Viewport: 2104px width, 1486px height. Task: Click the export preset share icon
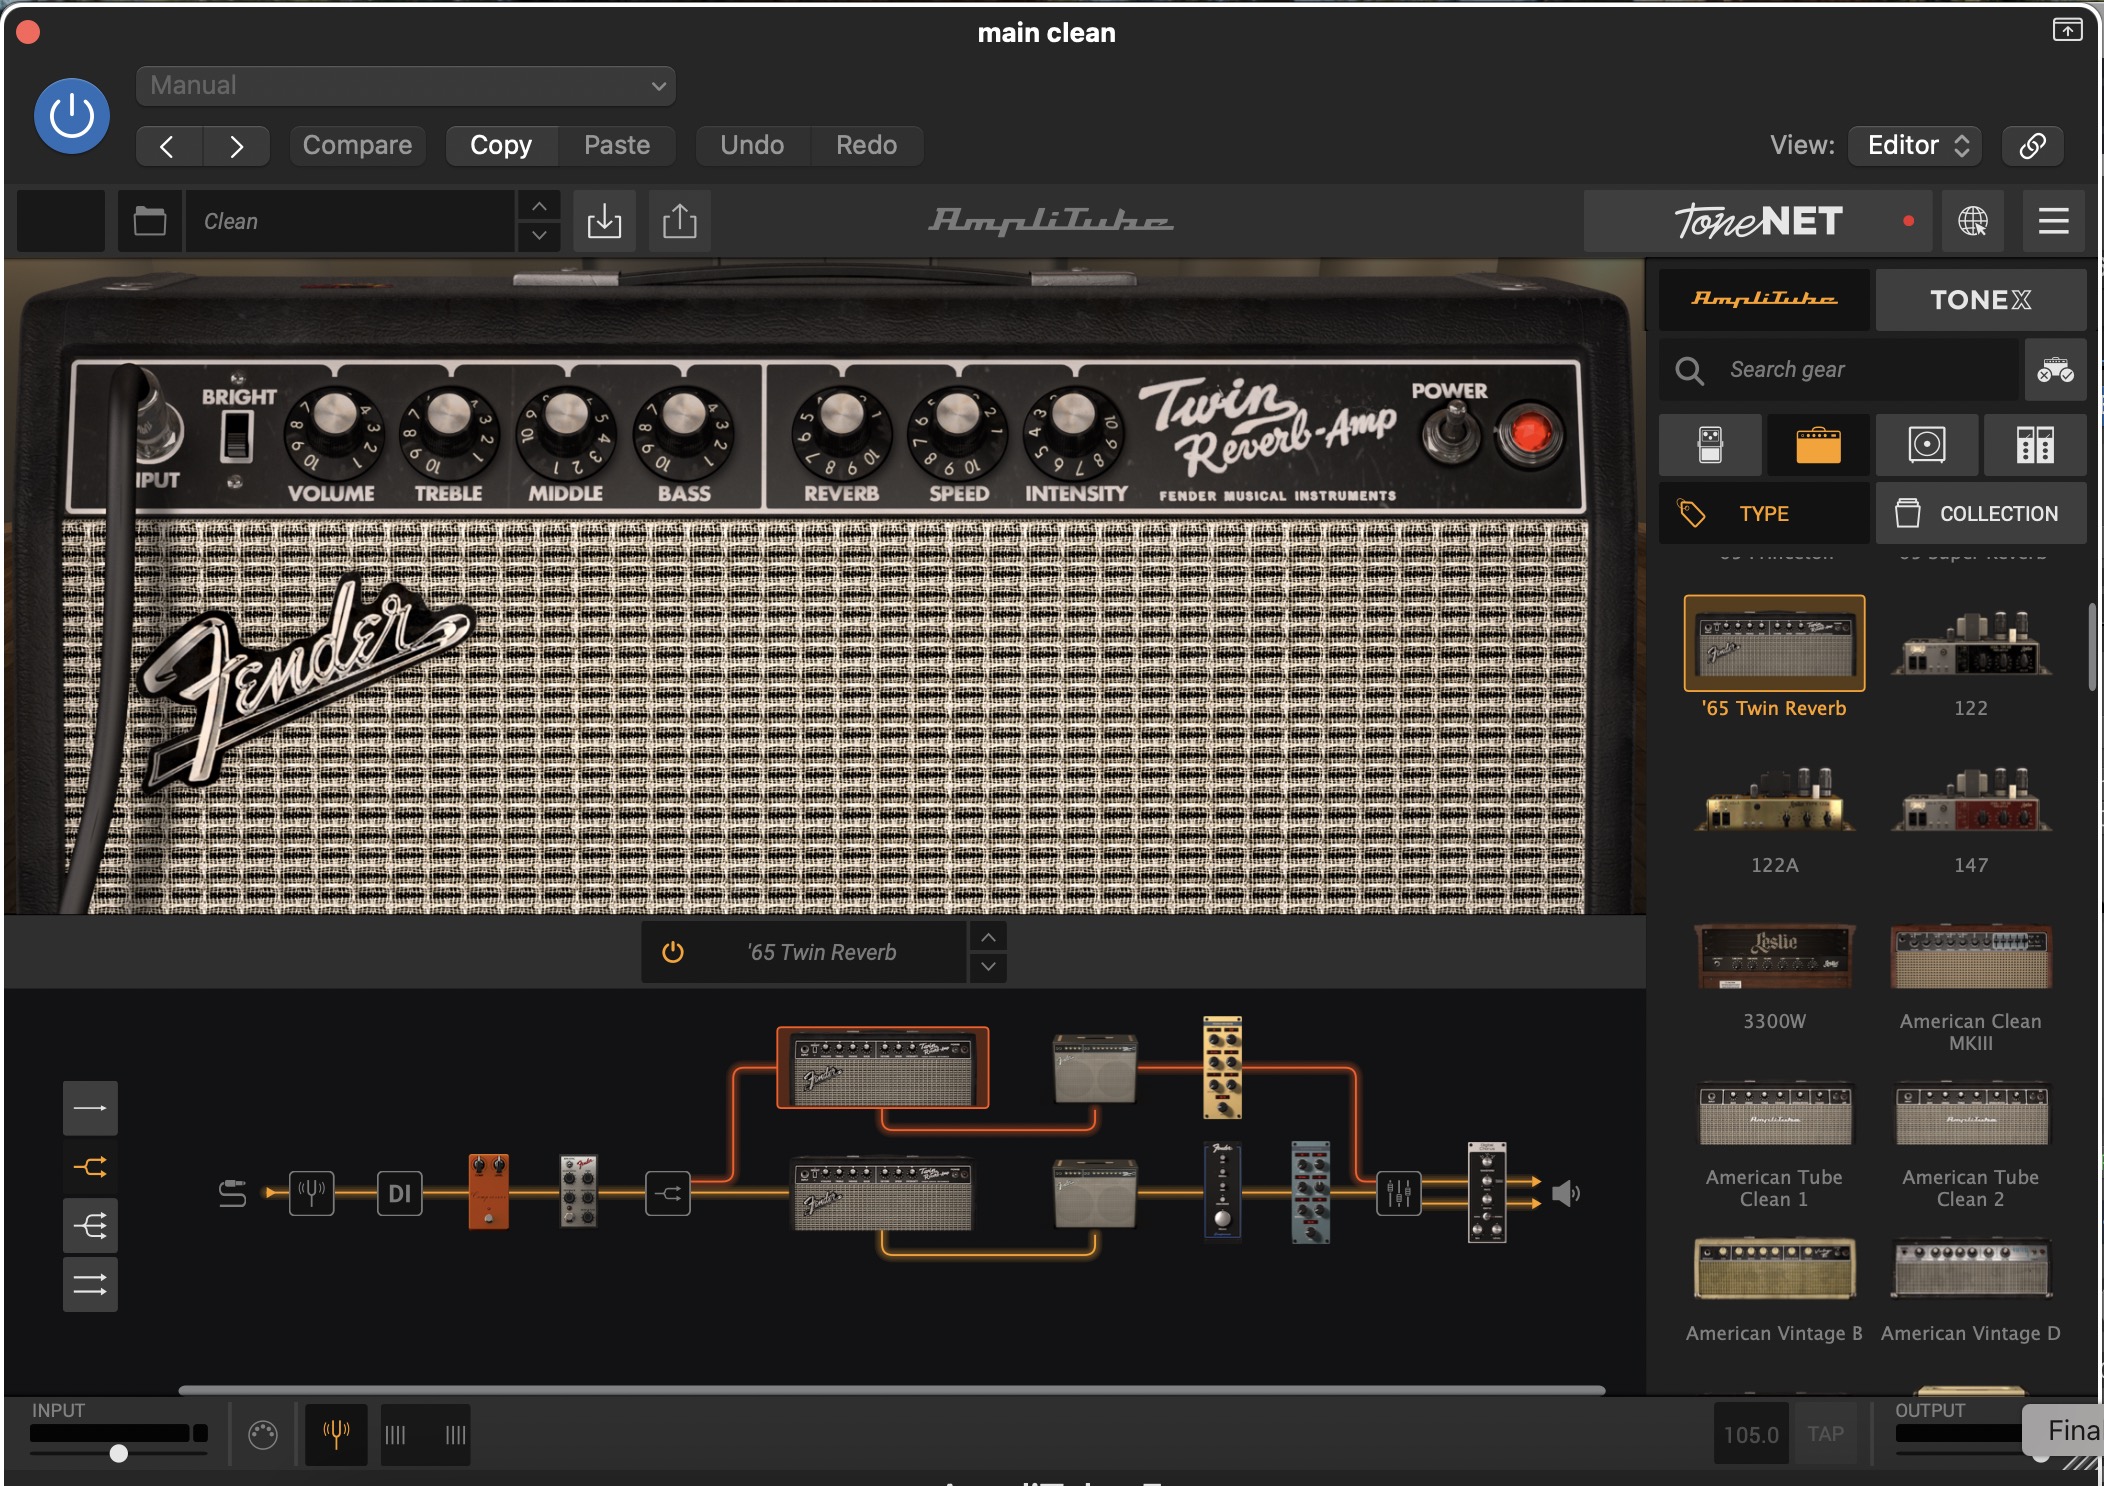click(680, 221)
